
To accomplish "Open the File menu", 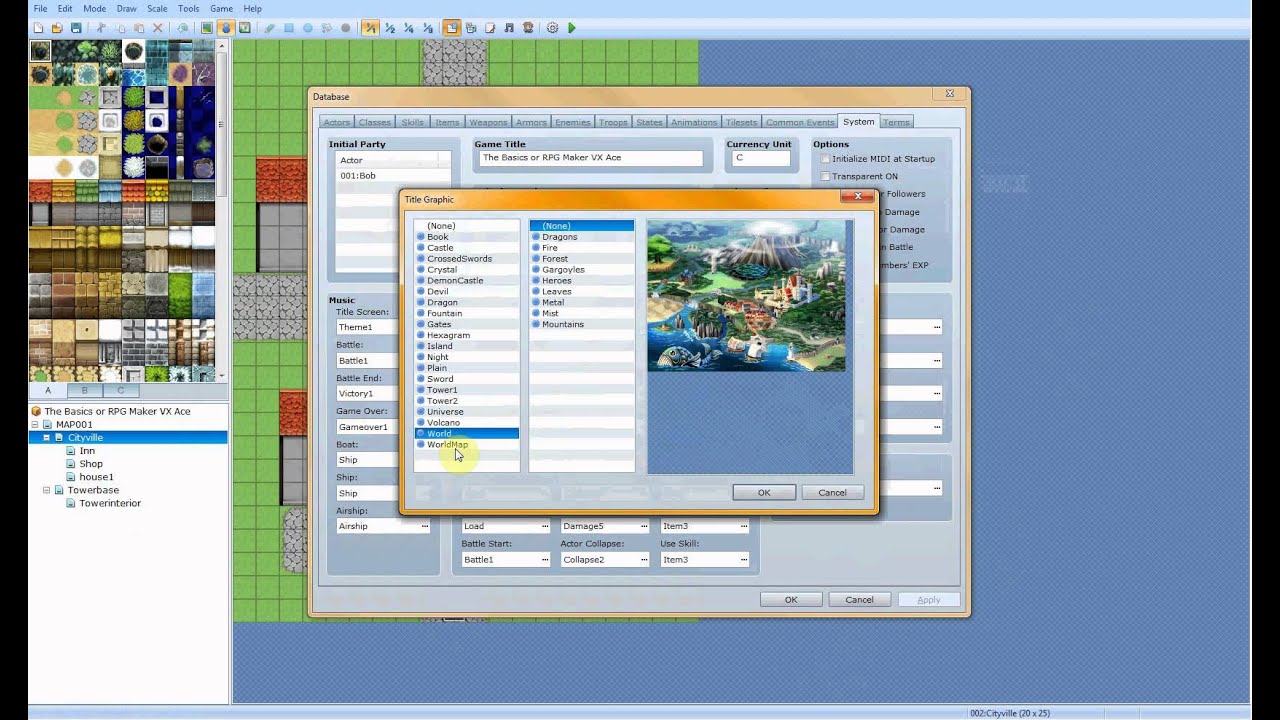I will 39,8.
